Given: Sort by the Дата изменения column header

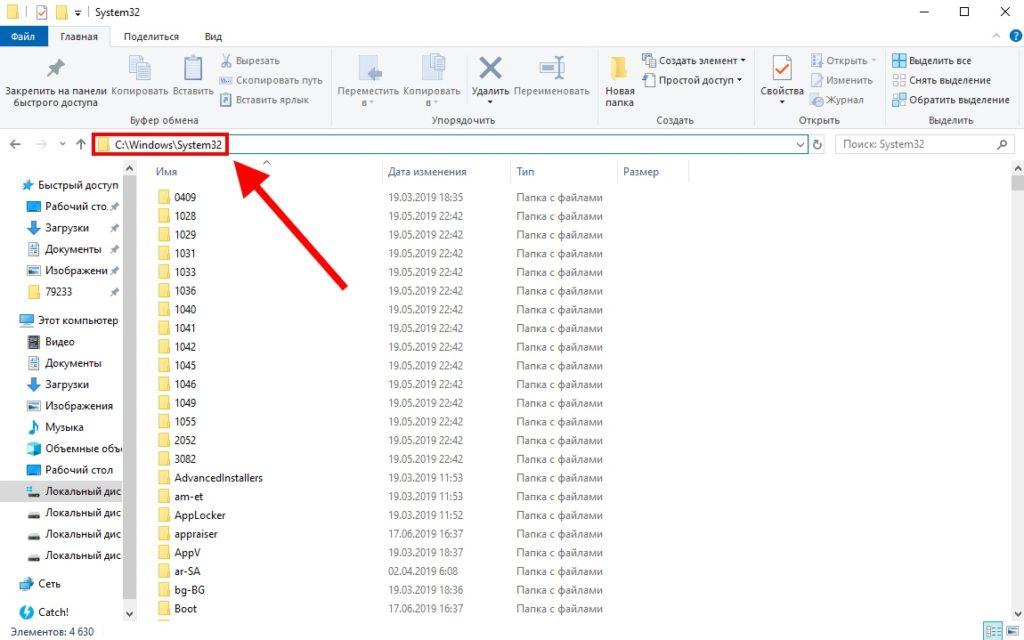Looking at the screenshot, I should pyautogui.click(x=427, y=172).
